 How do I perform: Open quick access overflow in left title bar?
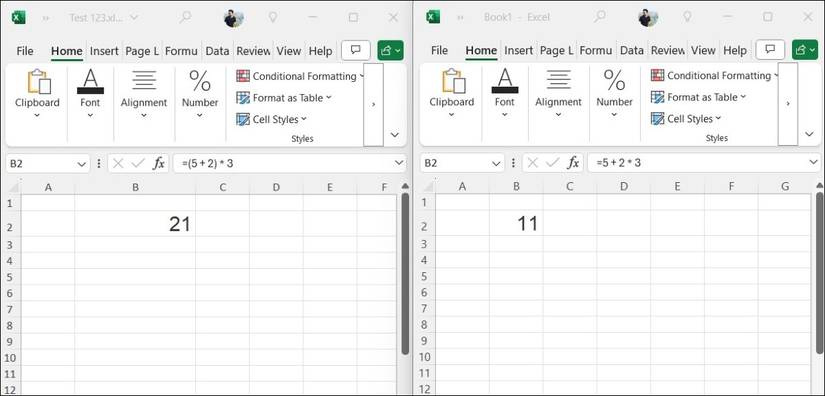46,18
